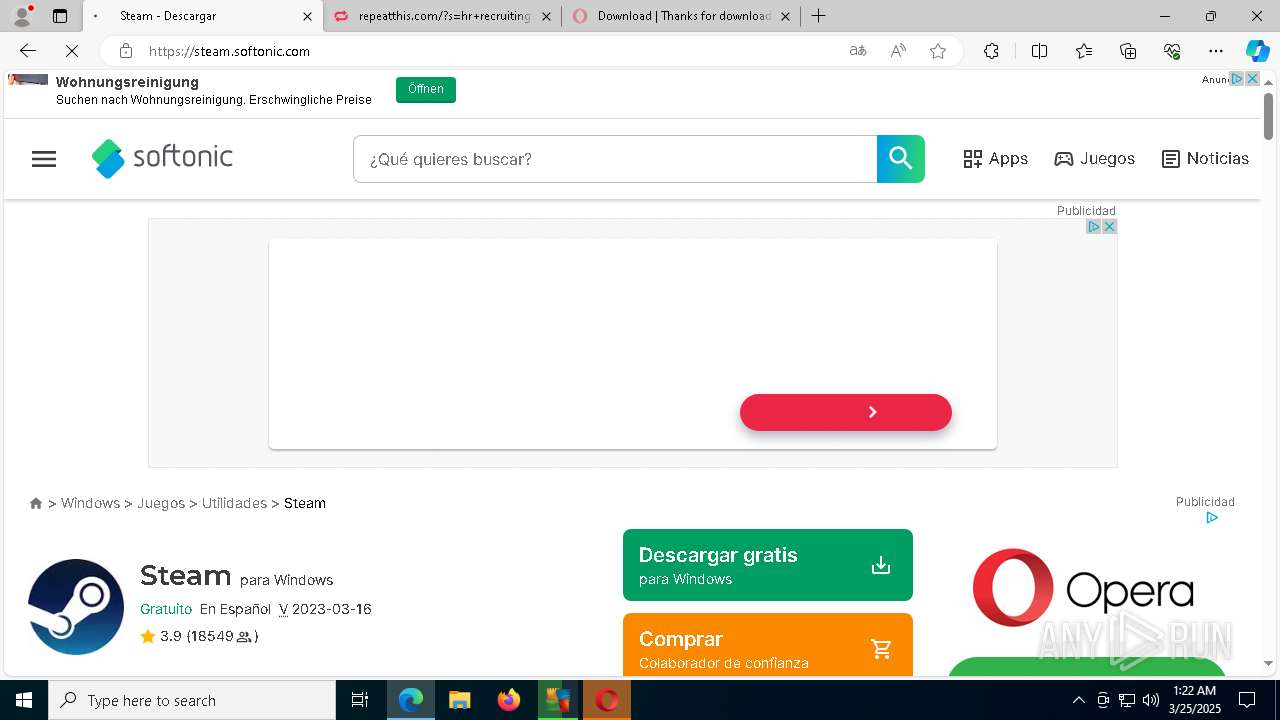The width and height of the screenshot is (1280, 720).
Task: Click the Softonic logo
Action: coord(162,158)
